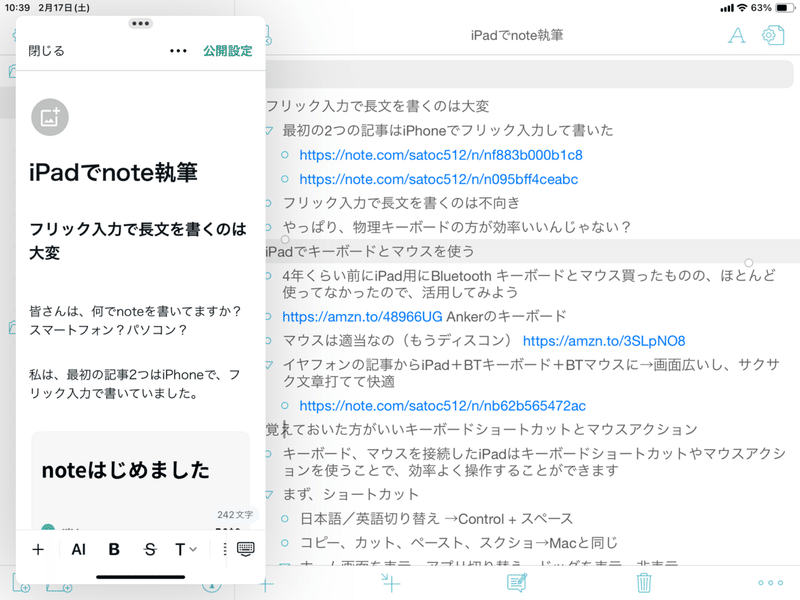
Task: Select row 日本語／英語切り替え →Control + スペース
Action: 436,519
